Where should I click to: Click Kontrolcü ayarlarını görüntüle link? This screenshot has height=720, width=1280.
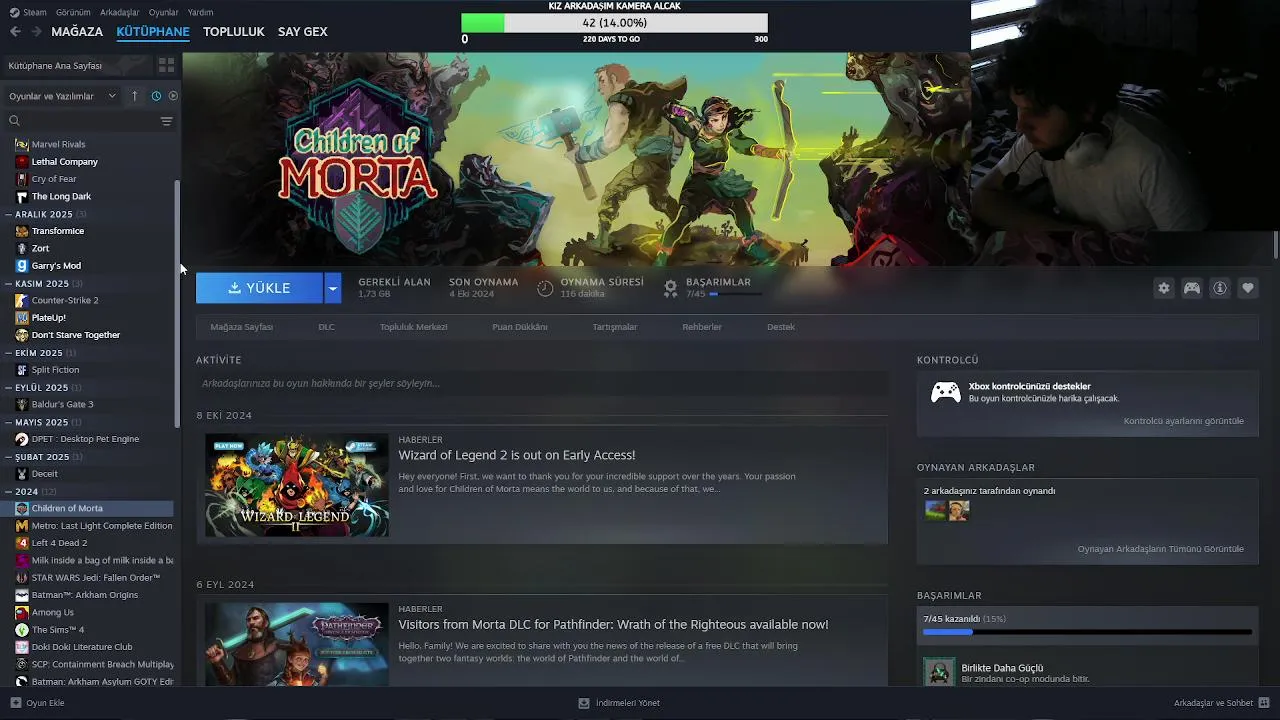[x=1184, y=421]
